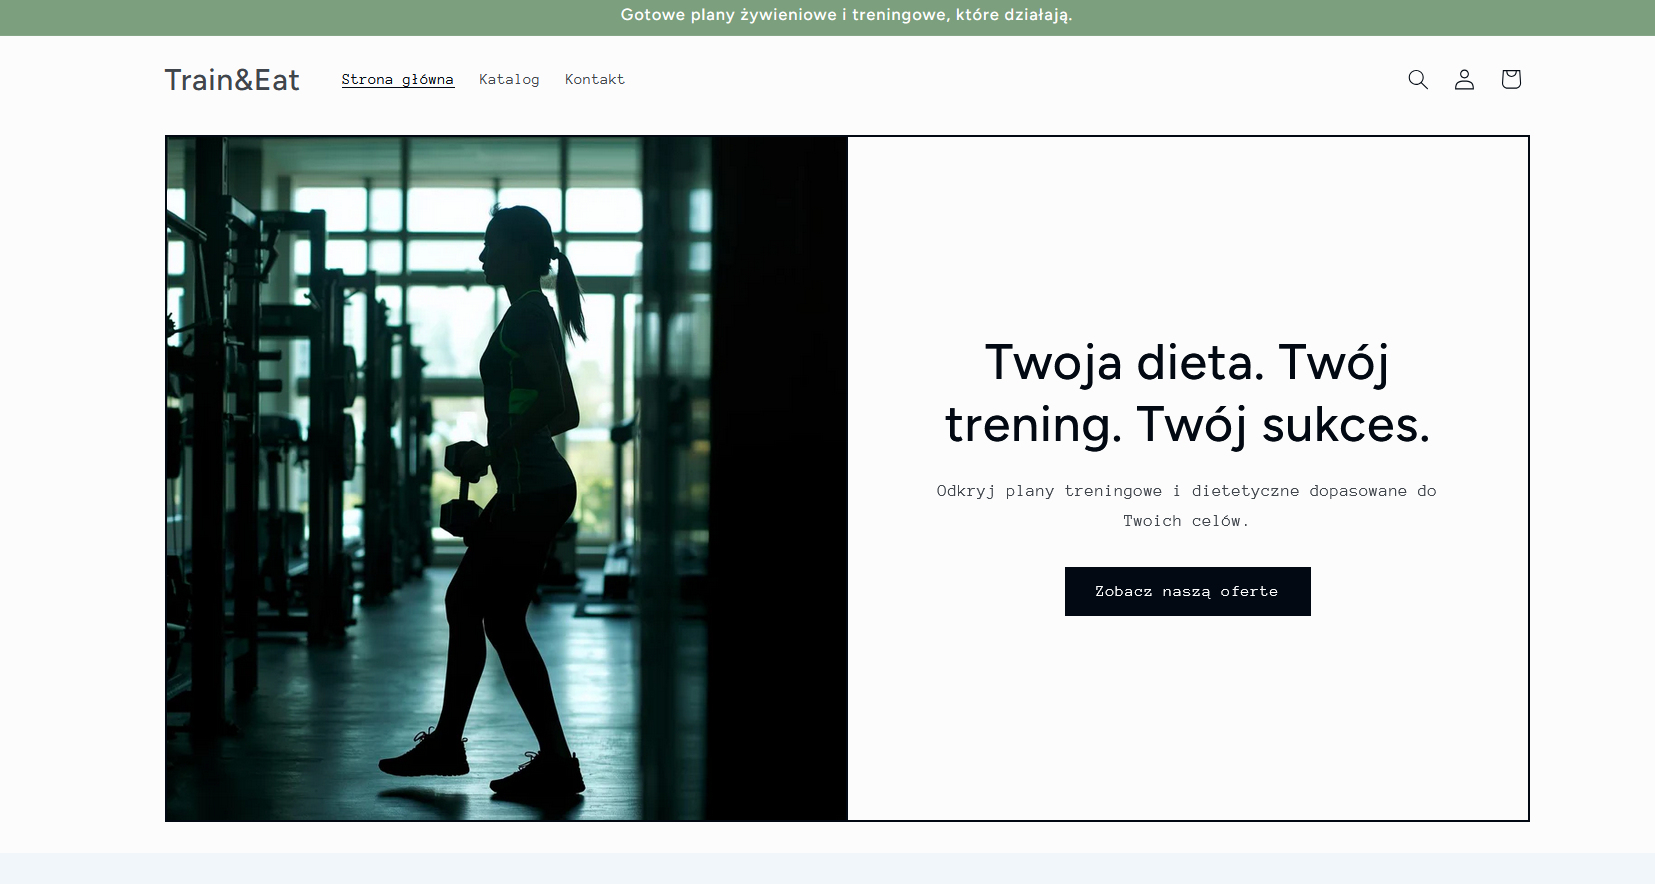Click the headline Twoja dieta. Twój trening.
This screenshot has width=1655, height=884.
click(x=1187, y=392)
